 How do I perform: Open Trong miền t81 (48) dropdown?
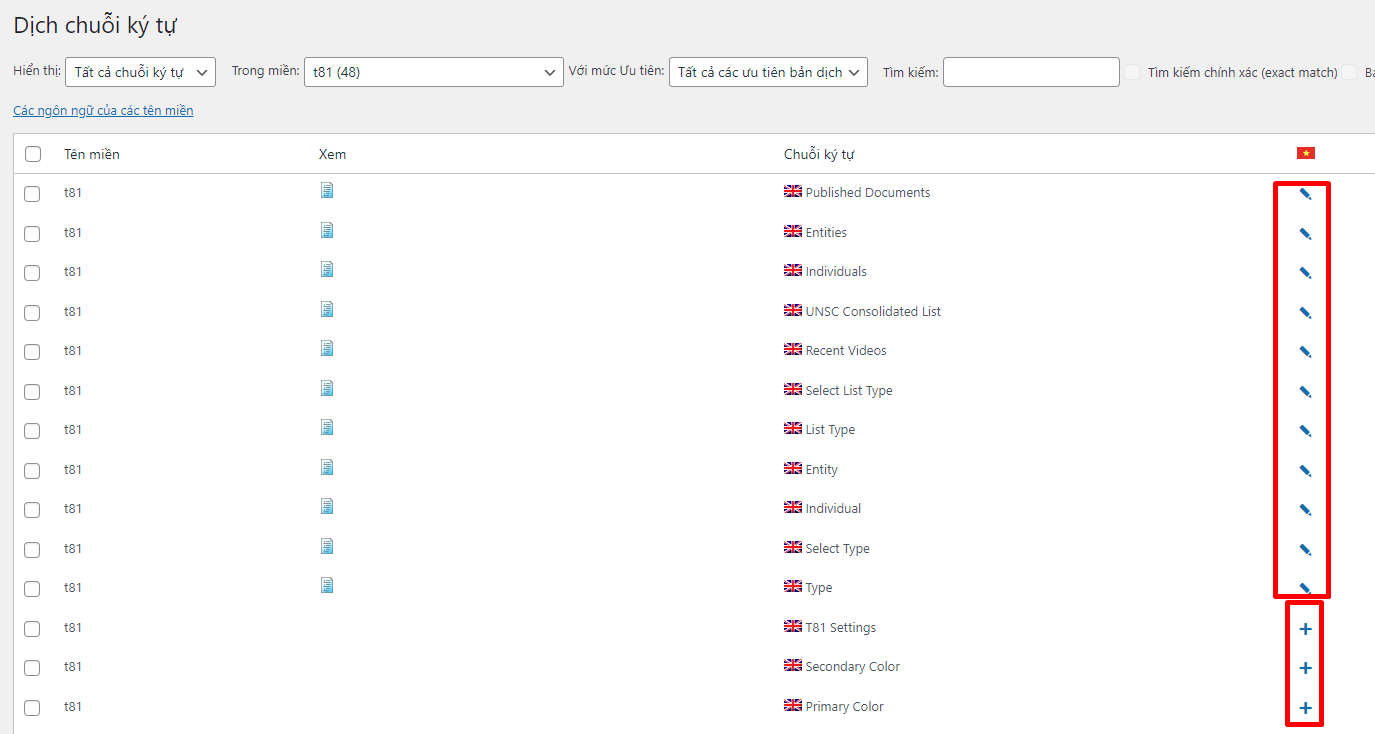[433, 72]
